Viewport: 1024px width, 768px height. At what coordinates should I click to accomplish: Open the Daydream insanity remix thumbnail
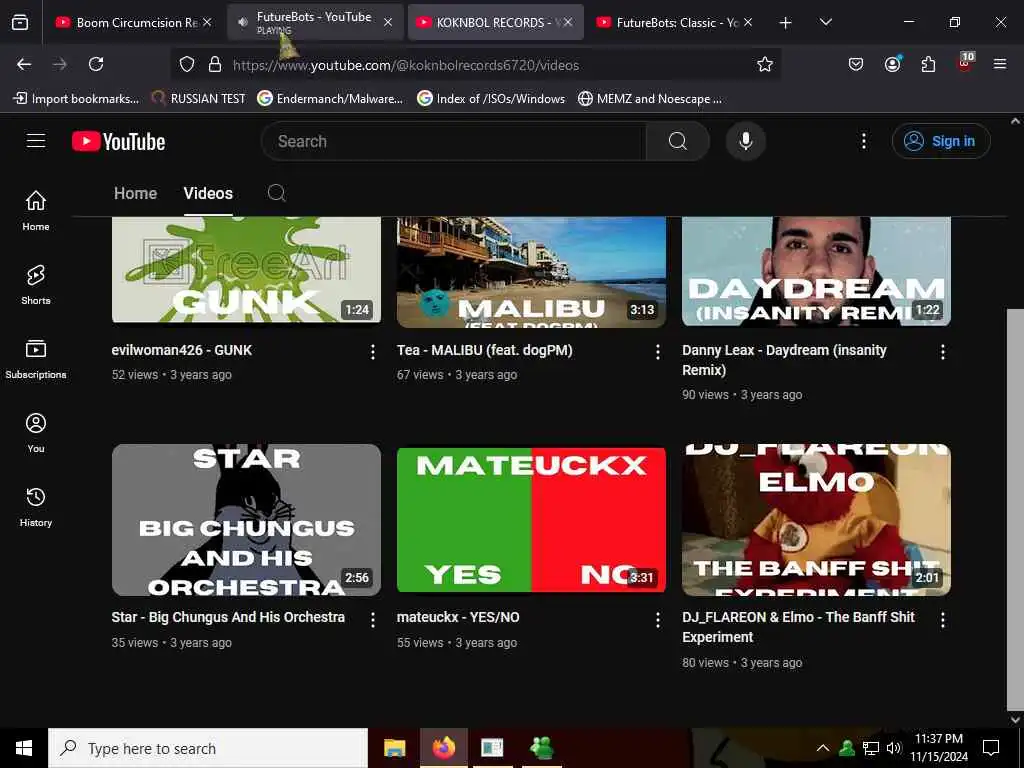[x=816, y=271]
